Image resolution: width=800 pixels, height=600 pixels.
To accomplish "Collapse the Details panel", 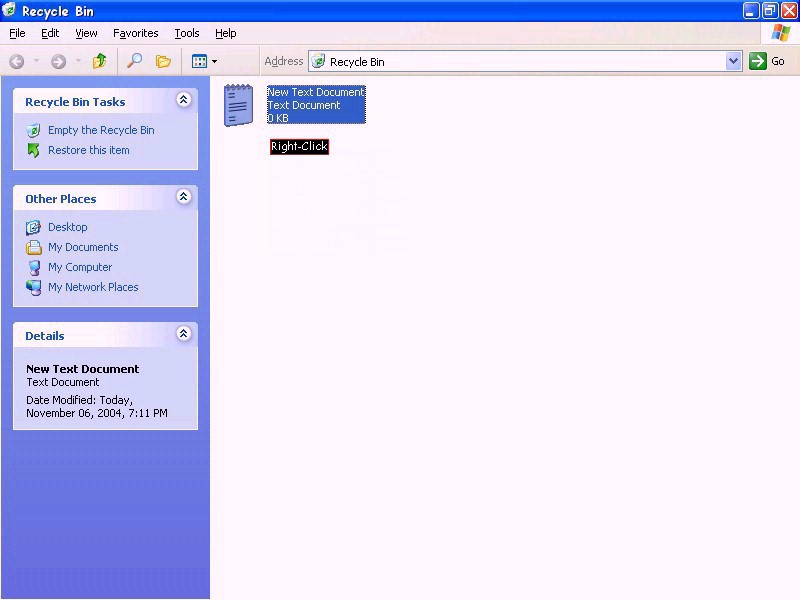I will pyautogui.click(x=184, y=334).
